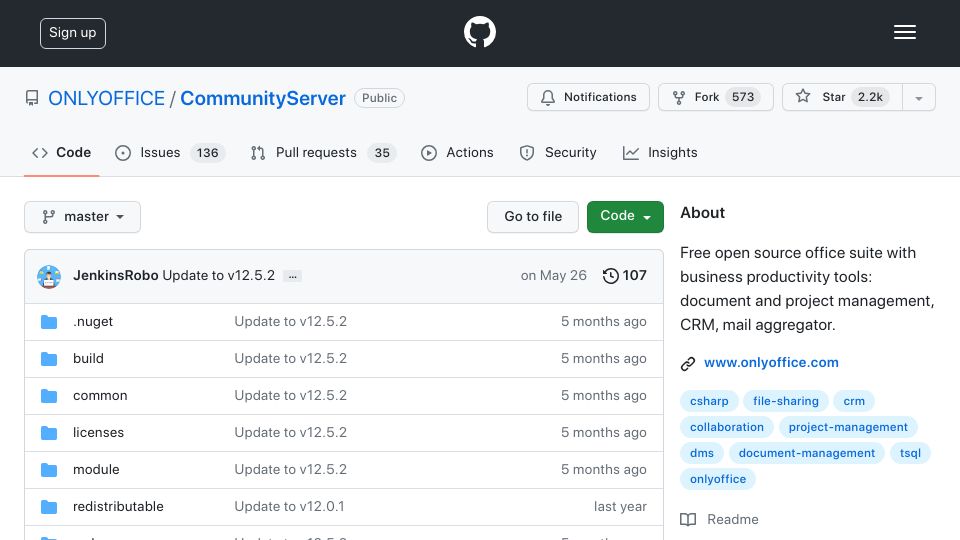Open the CommunityServer repository link
The width and height of the screenshot is (960, 540).
coord(263,98)
